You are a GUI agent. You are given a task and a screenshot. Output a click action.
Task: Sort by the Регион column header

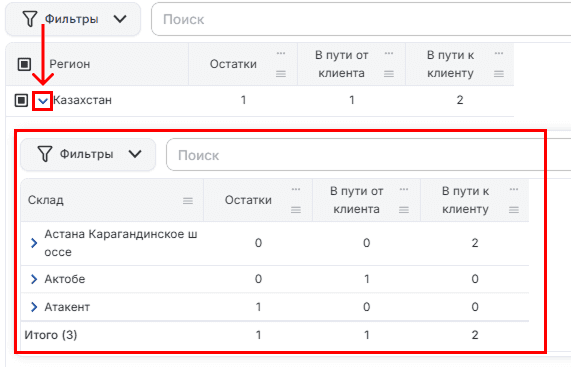click(x=70, y=64)
